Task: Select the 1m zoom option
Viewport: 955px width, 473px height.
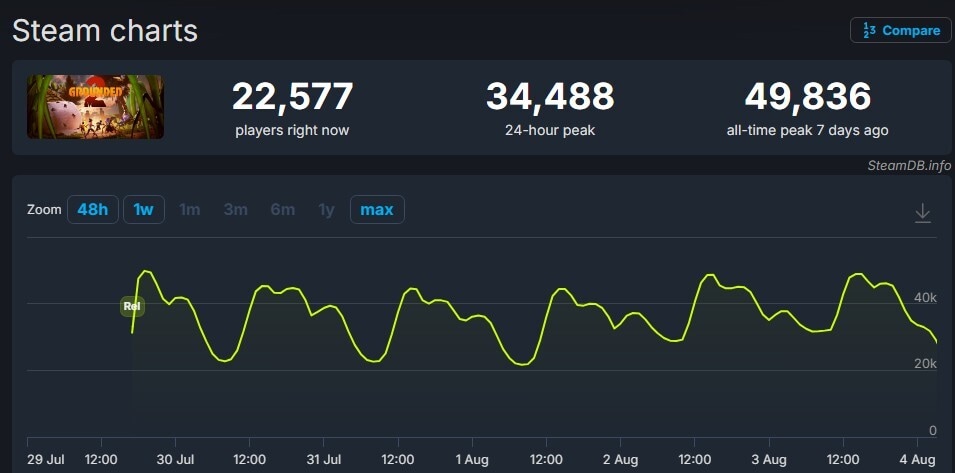Action: [189, 209]
